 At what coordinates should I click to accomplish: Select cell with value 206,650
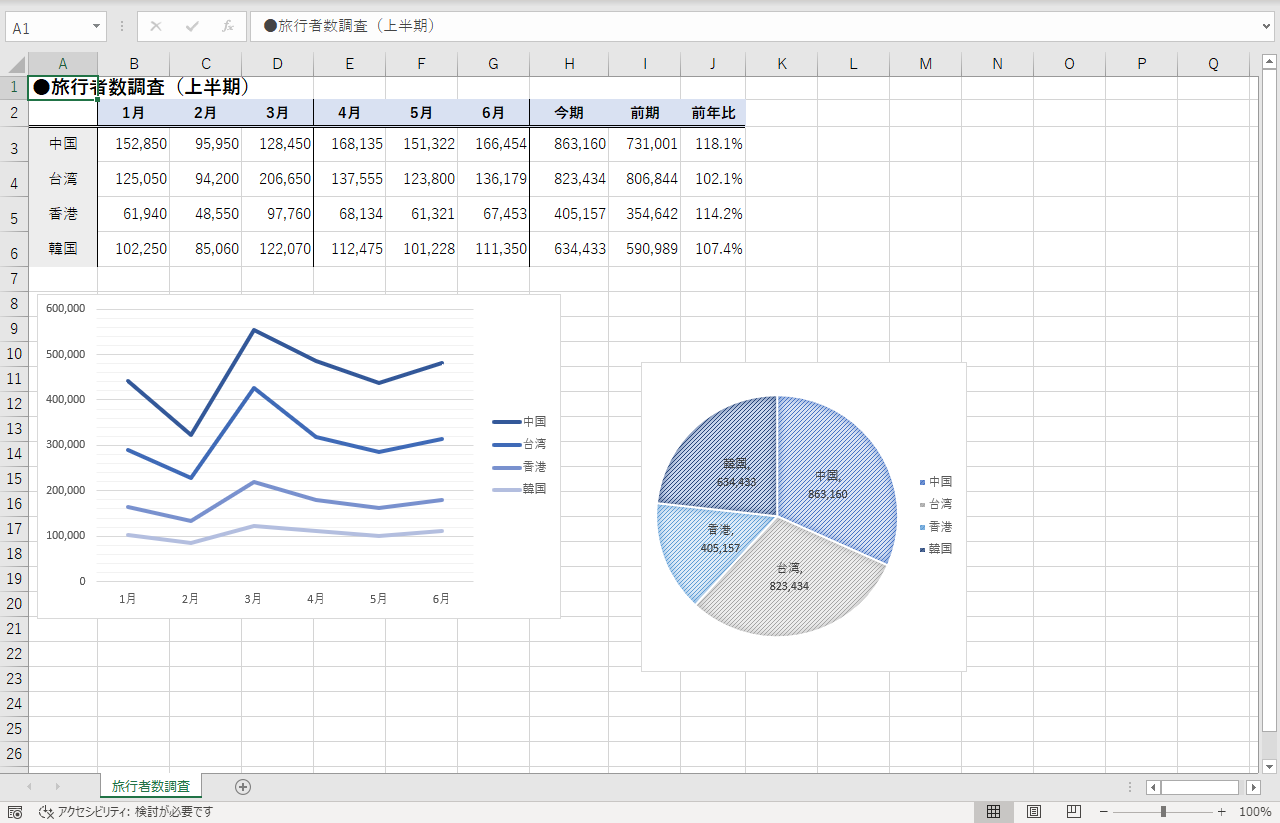[278, 179]
